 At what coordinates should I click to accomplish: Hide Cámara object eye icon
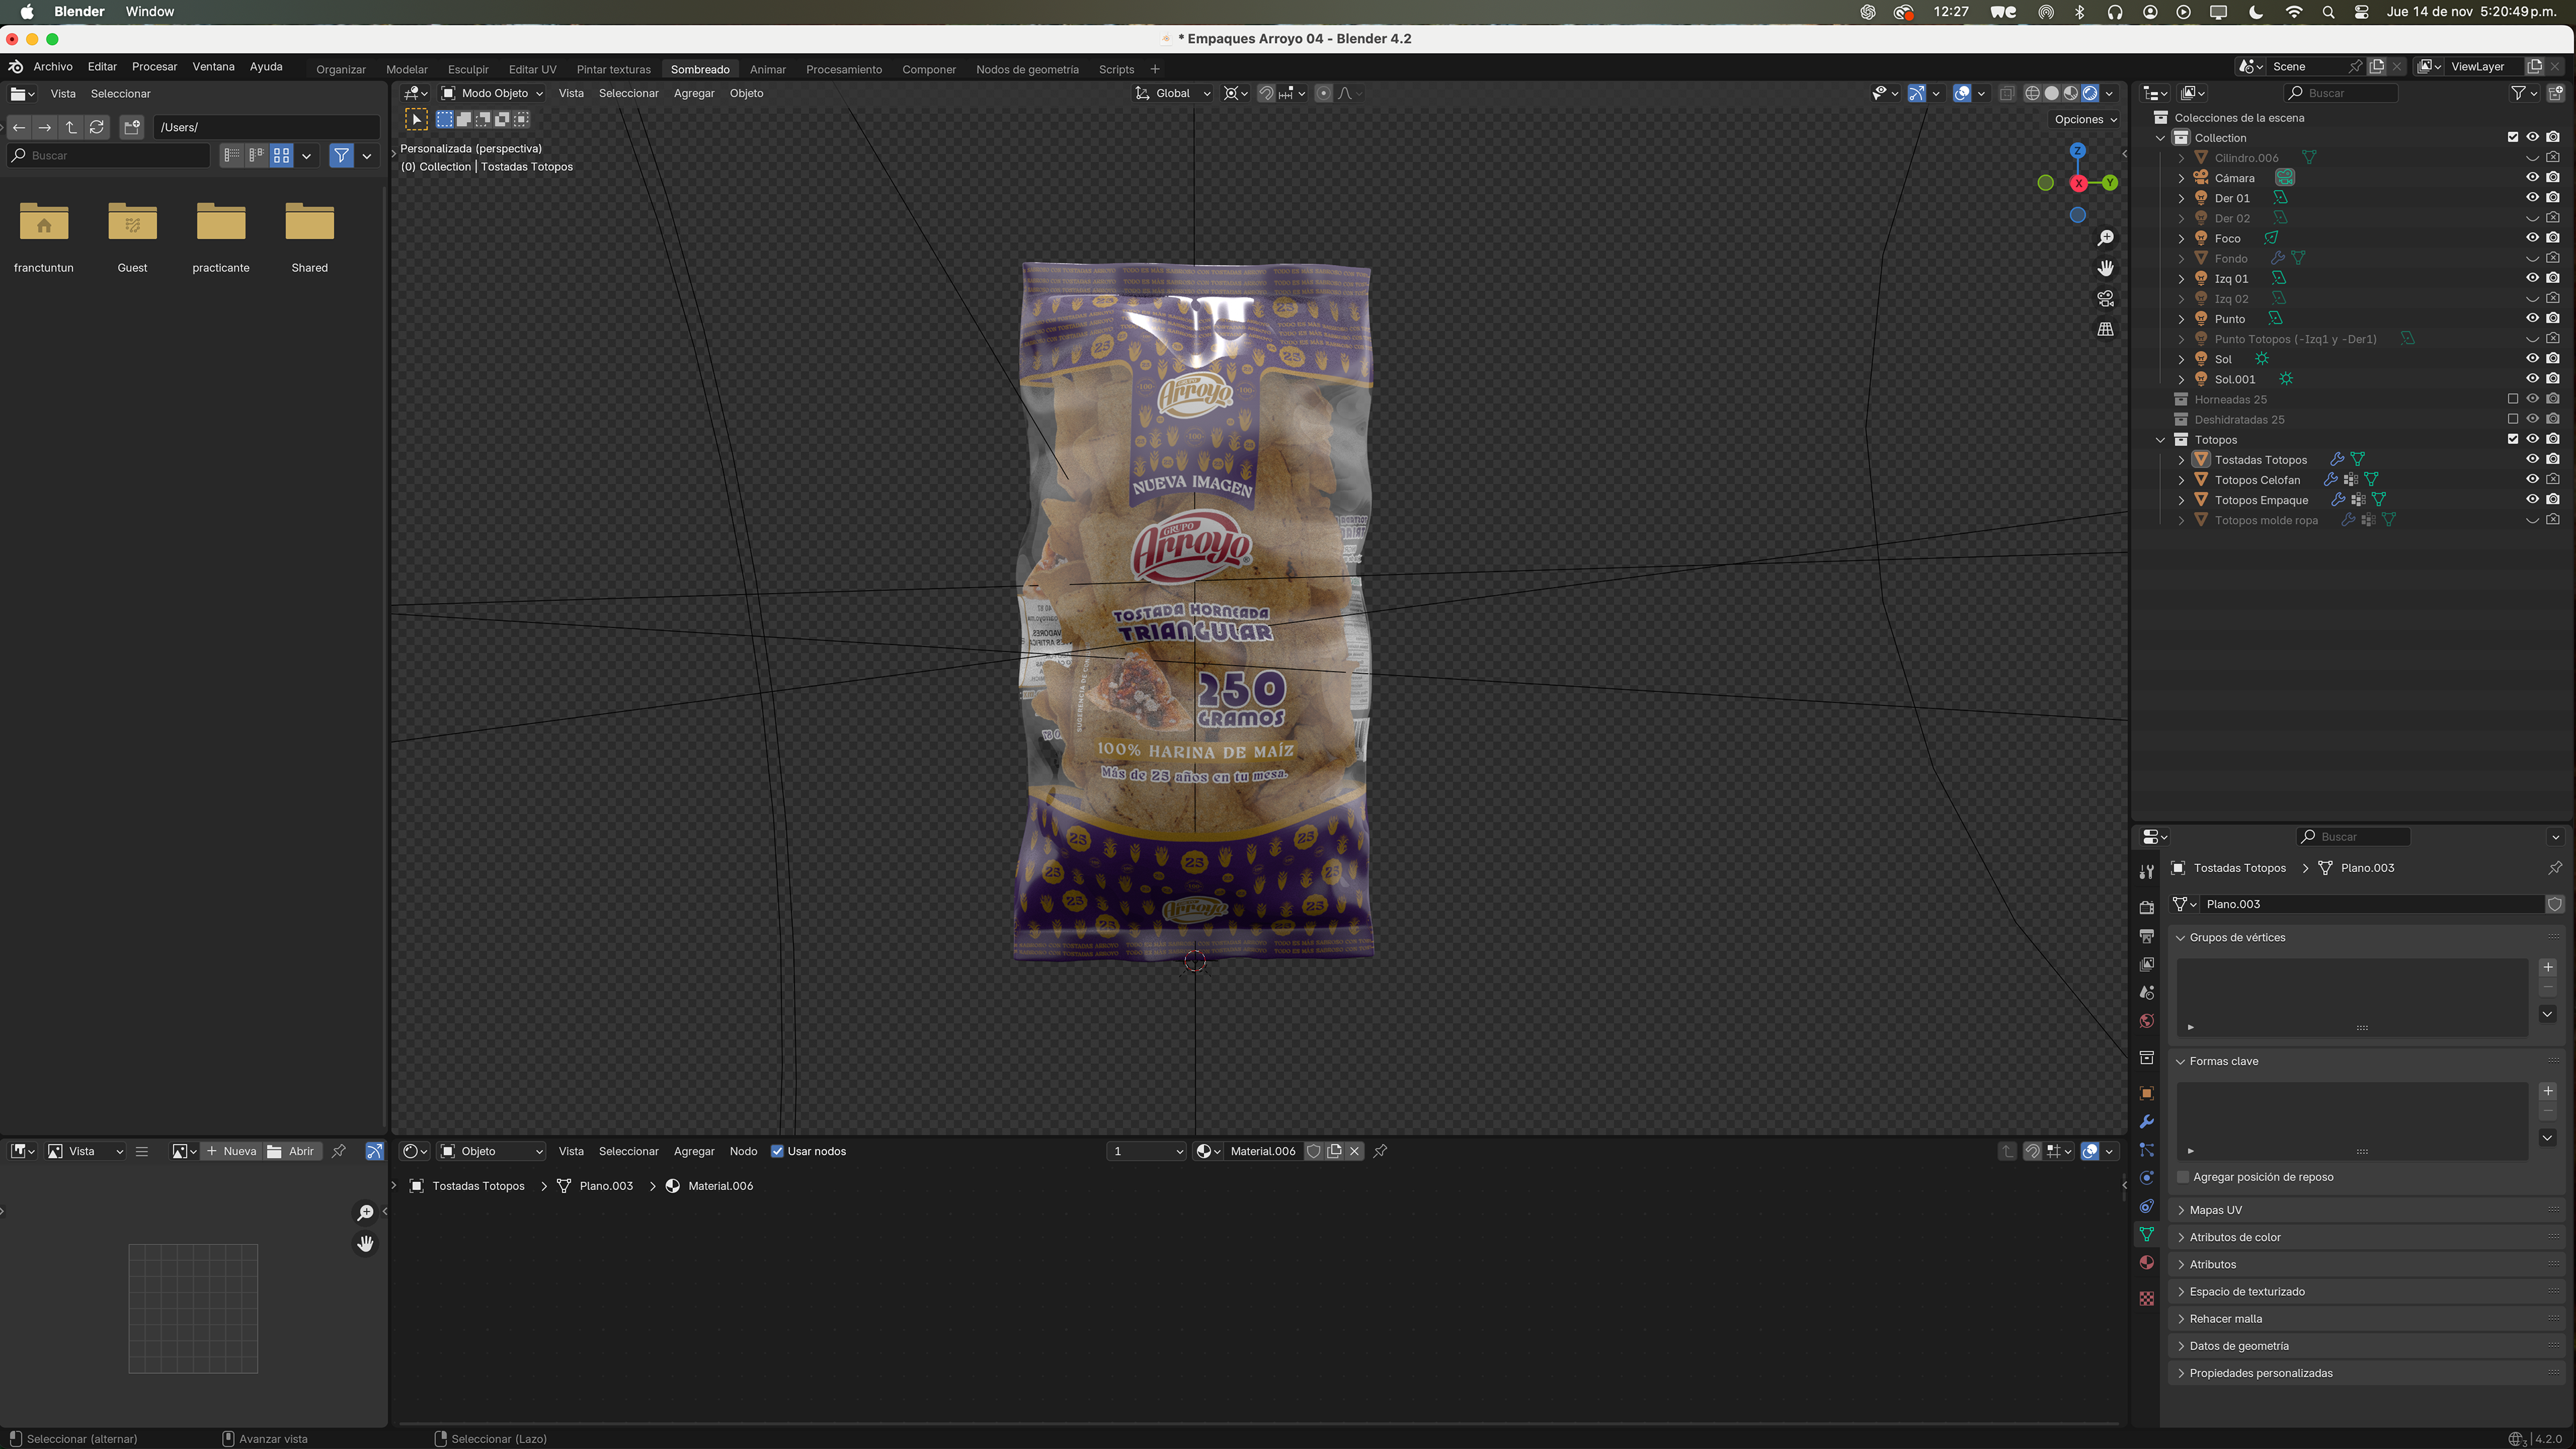(x=2532, y=178)
